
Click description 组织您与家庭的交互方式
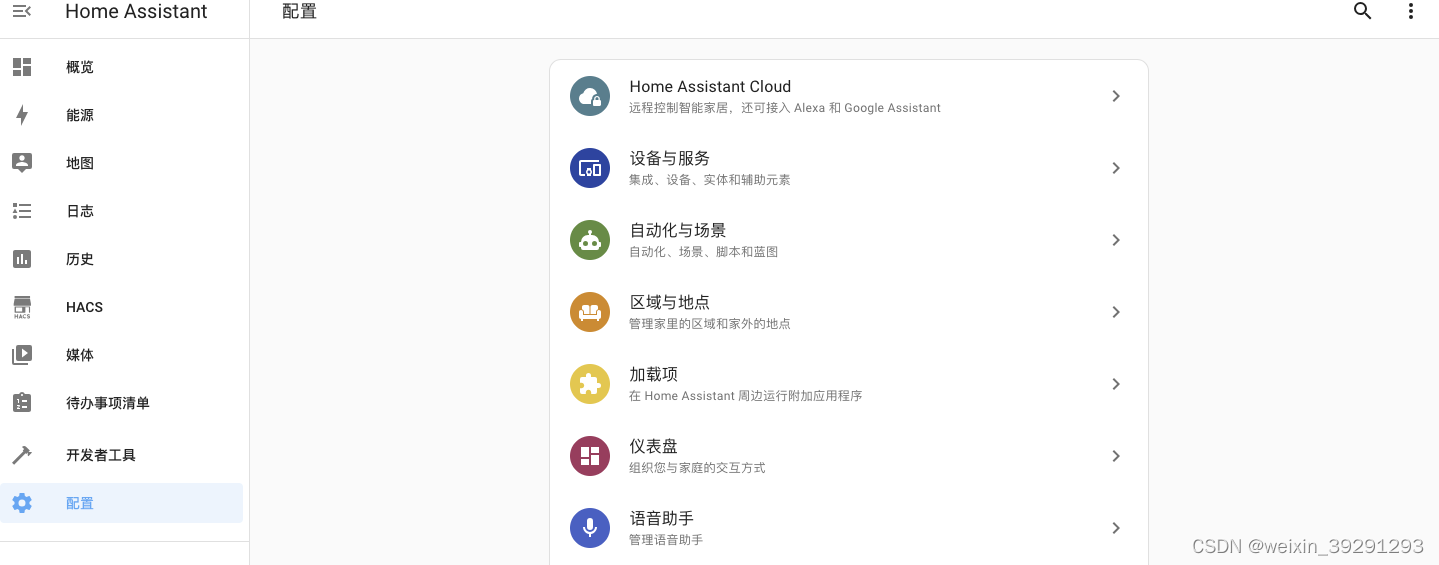click(x=697, y=468)
